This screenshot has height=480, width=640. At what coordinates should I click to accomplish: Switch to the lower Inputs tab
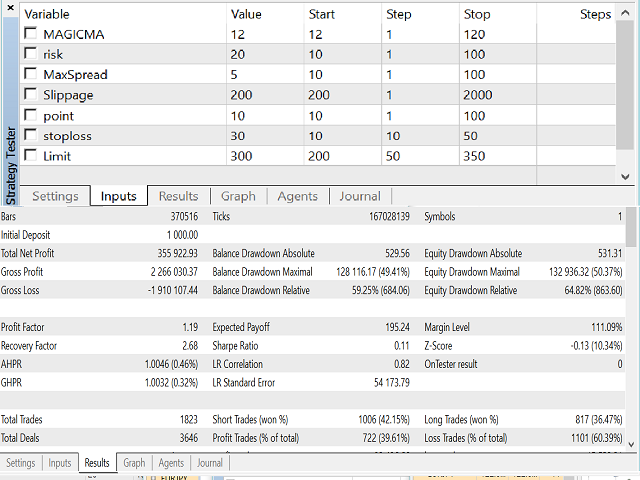coord(60,463)
